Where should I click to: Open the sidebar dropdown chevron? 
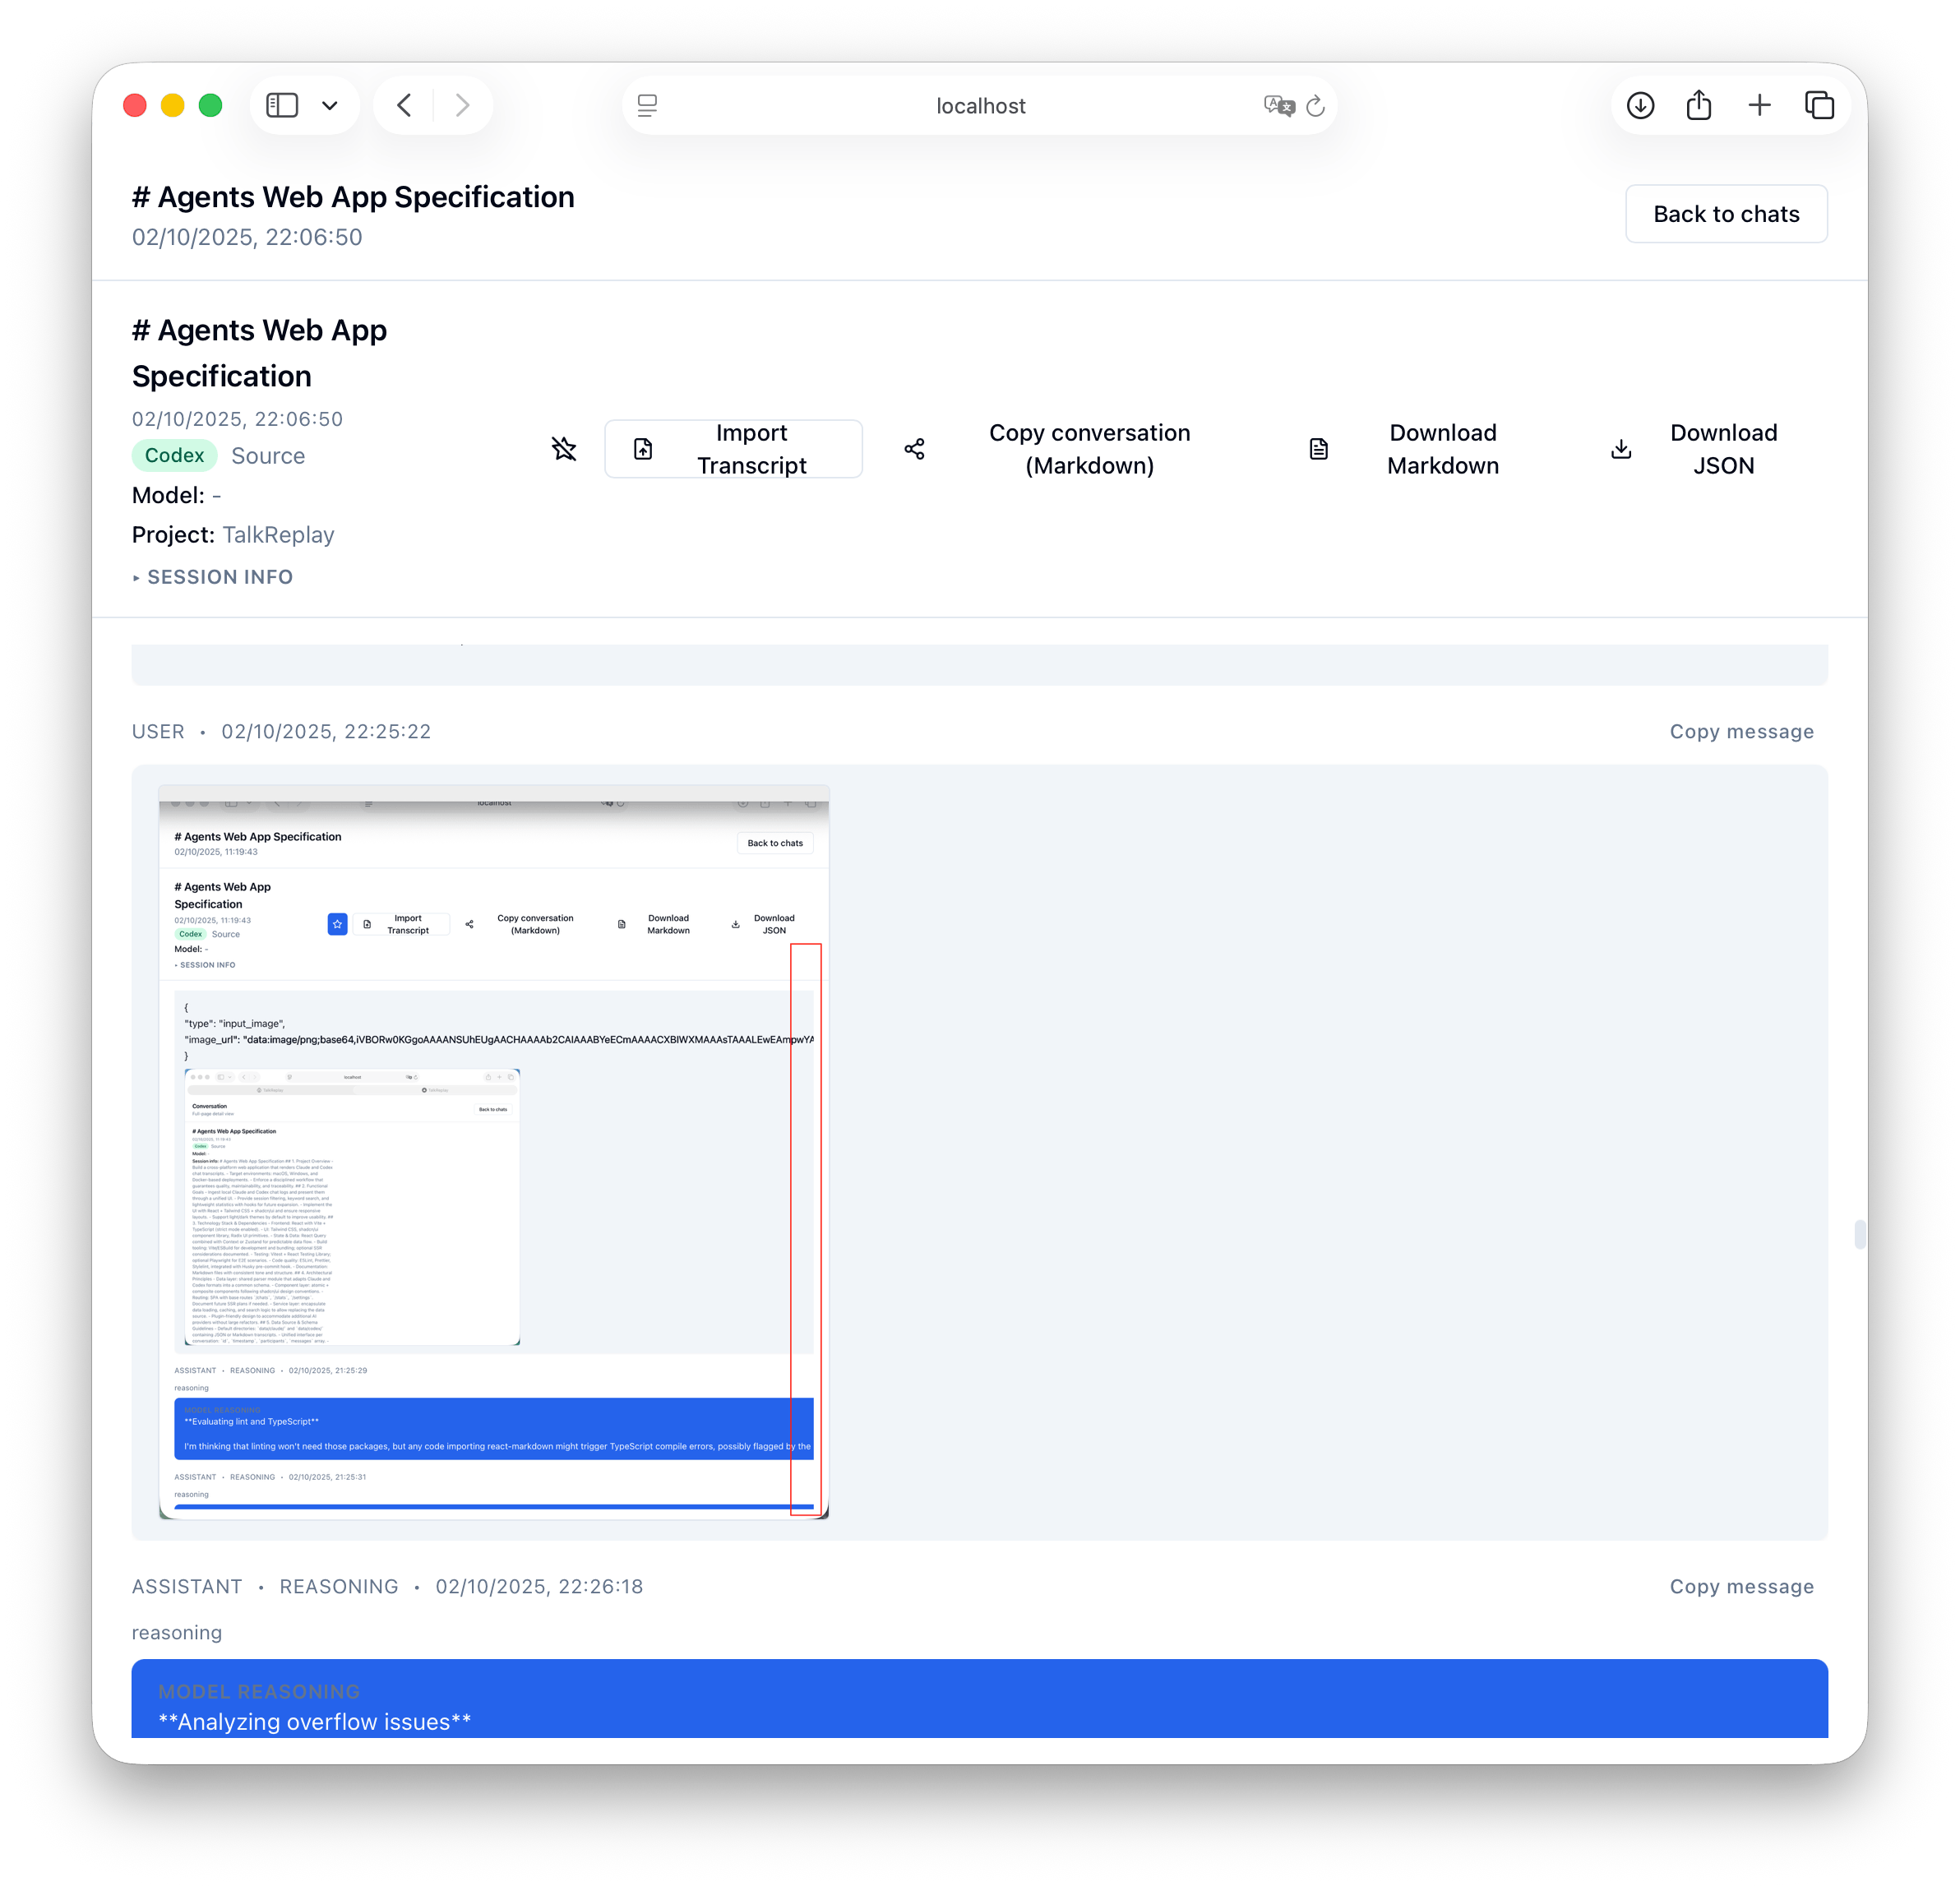pos(330,105)
